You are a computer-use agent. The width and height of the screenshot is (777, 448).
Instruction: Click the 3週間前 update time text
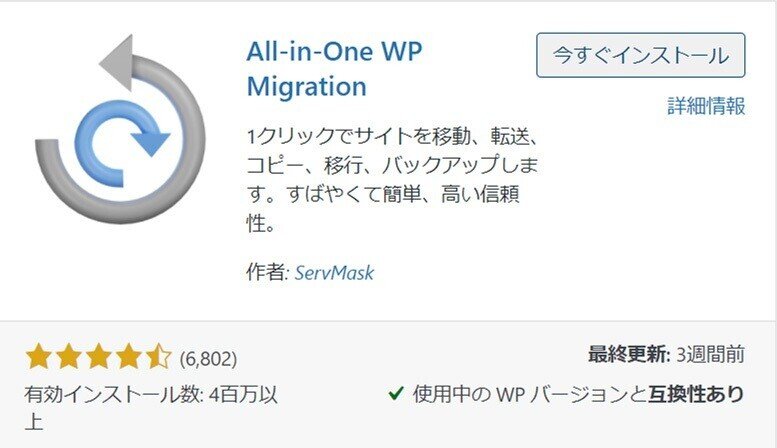(x=709, y=355)
